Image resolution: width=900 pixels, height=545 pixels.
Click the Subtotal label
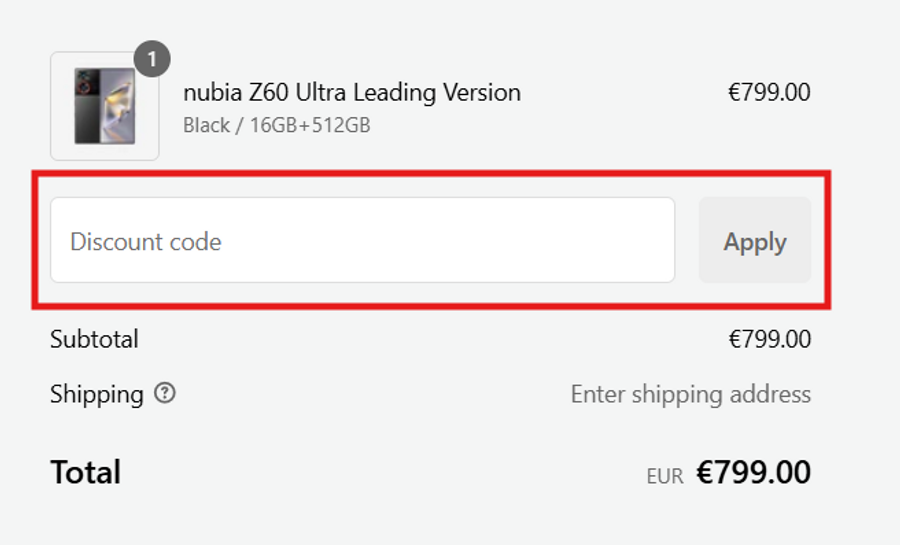tap(94, 339)
